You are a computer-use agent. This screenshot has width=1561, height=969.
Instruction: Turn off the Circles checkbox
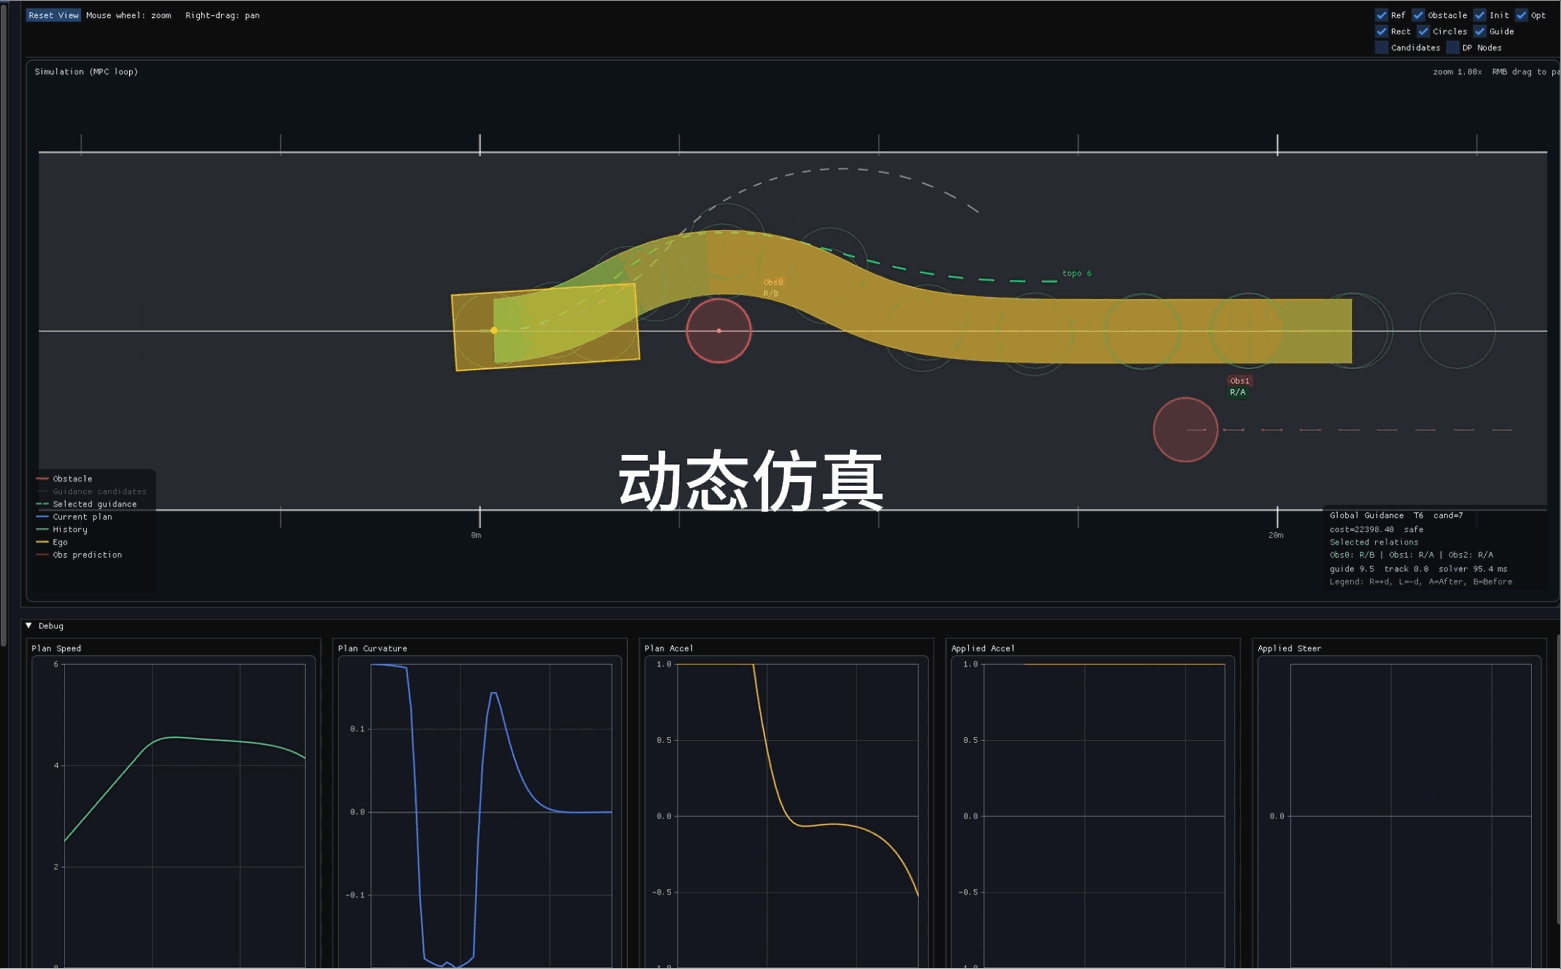coord(1423,31)
